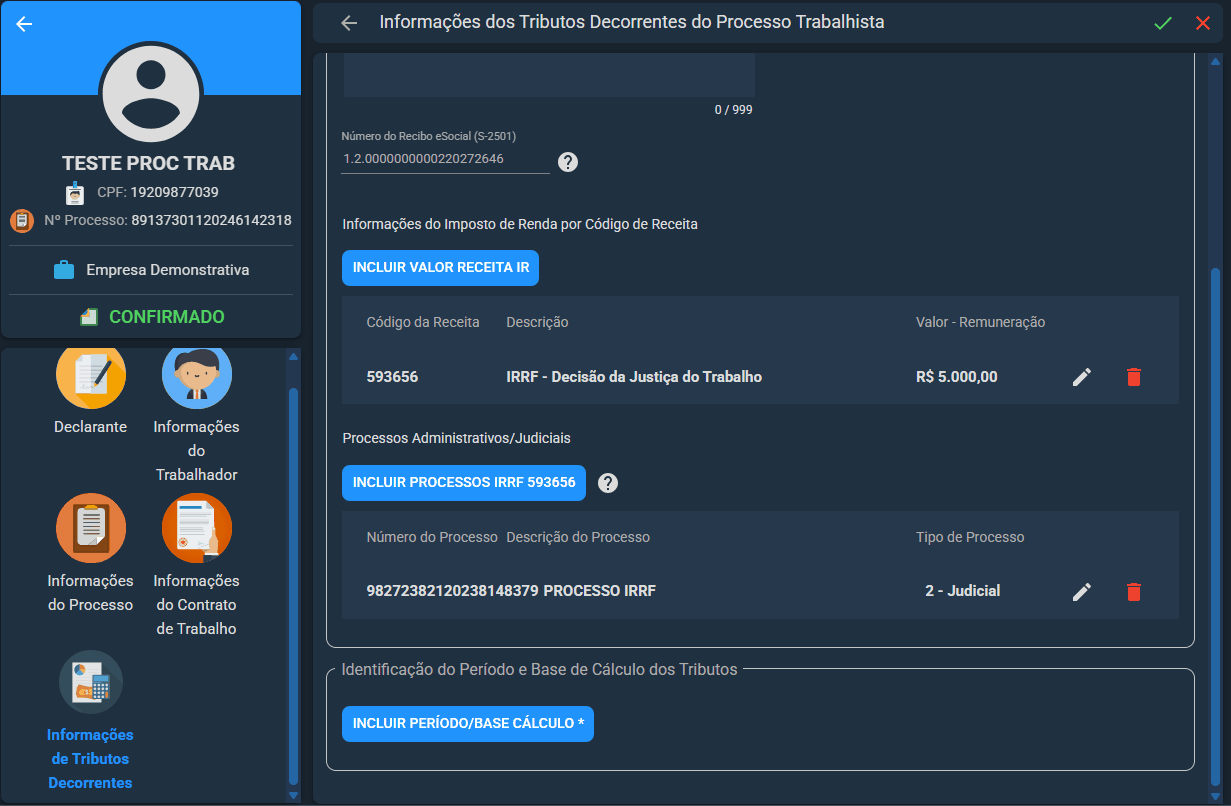The height and width of the screenshot is (806, 1231).
Task: Click the sidebar scroll up arrow
Action: [293, 356]
